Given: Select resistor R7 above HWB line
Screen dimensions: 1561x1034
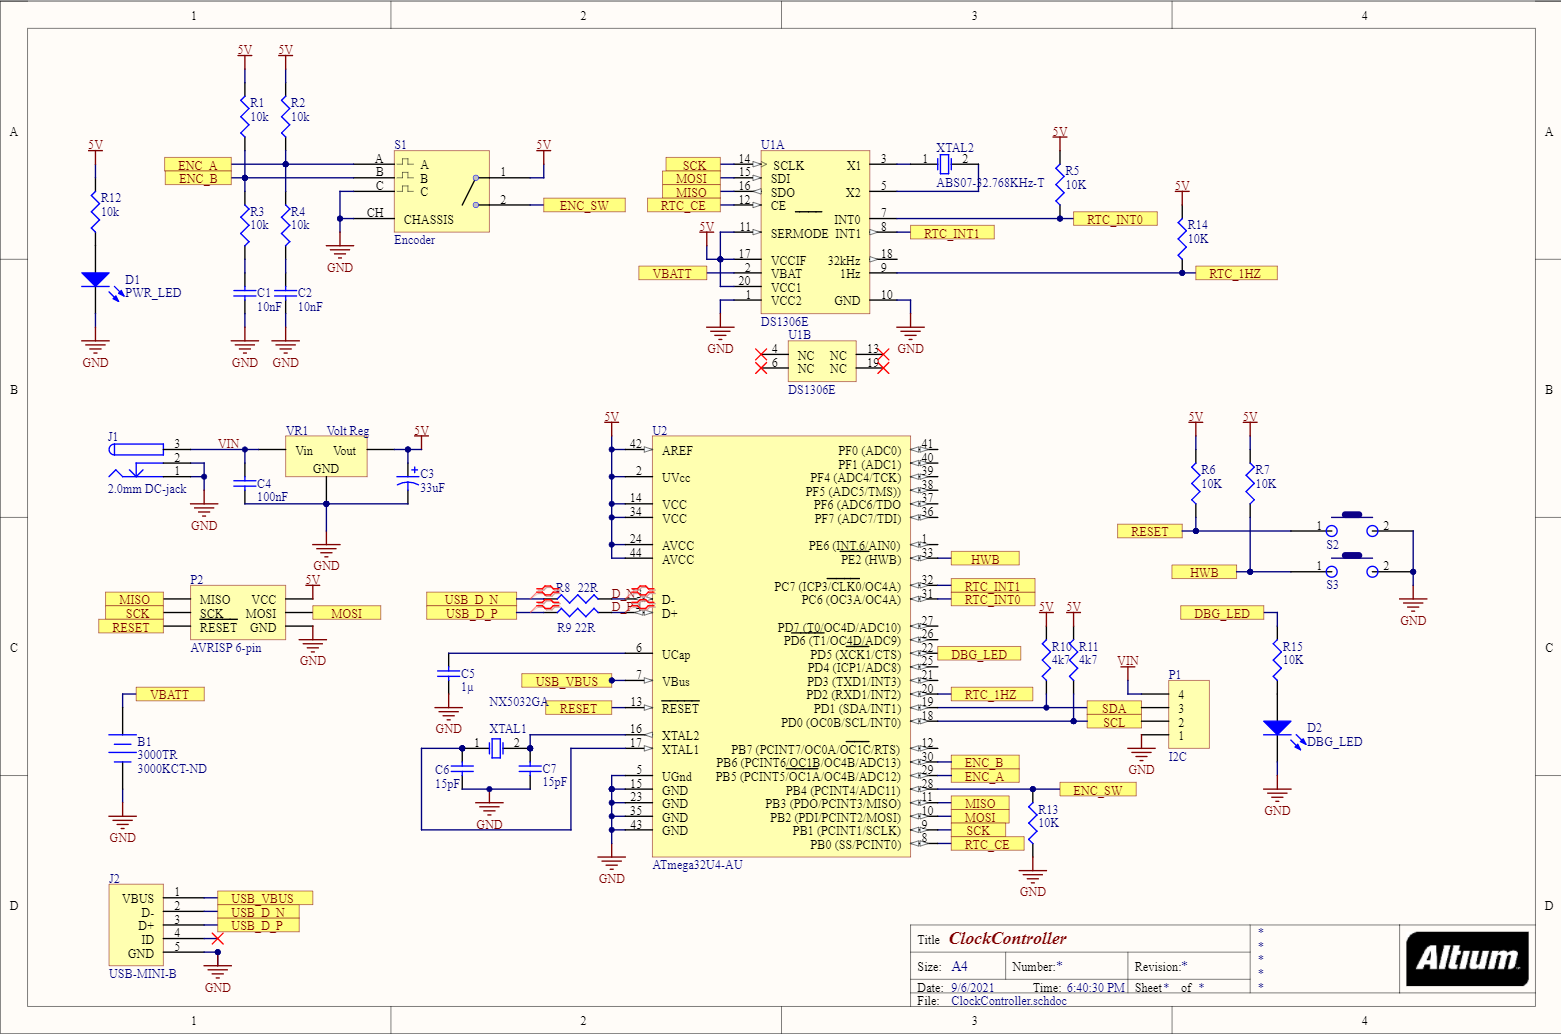Looking at the screenshot, I should [1250, 483].
